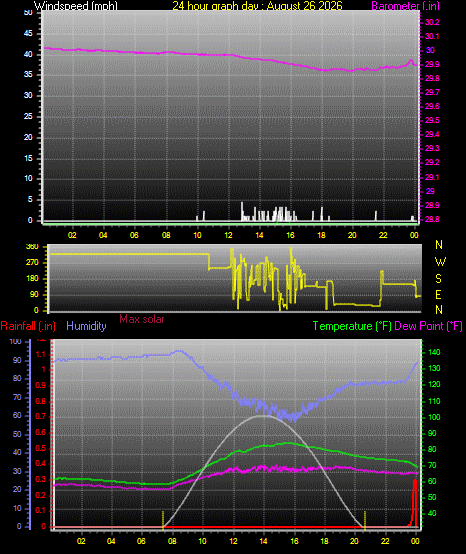Click the 'Max solar' legend label

click(x=142, y=319)
